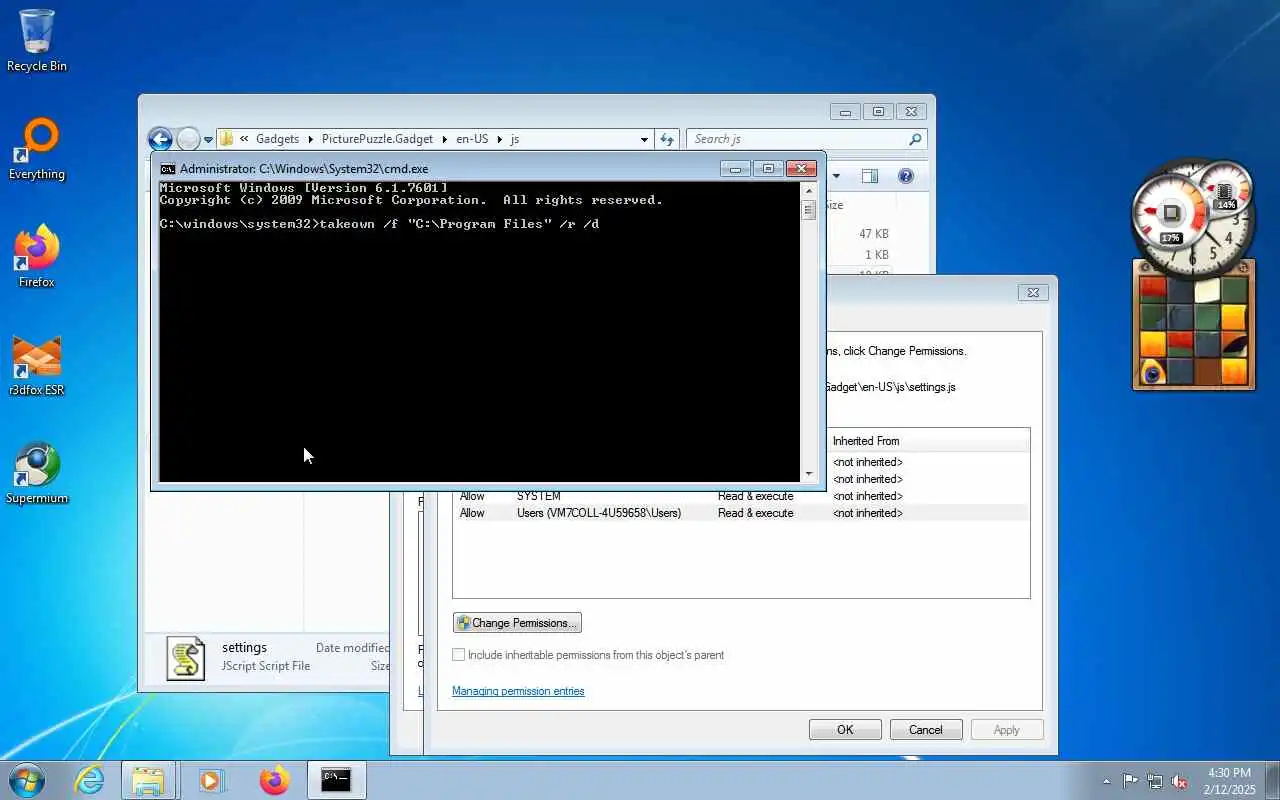Image resolution: width=1280 pixels, height=800 pixels.
Task: Open Managing permission entries link
Action: [518, 691]
